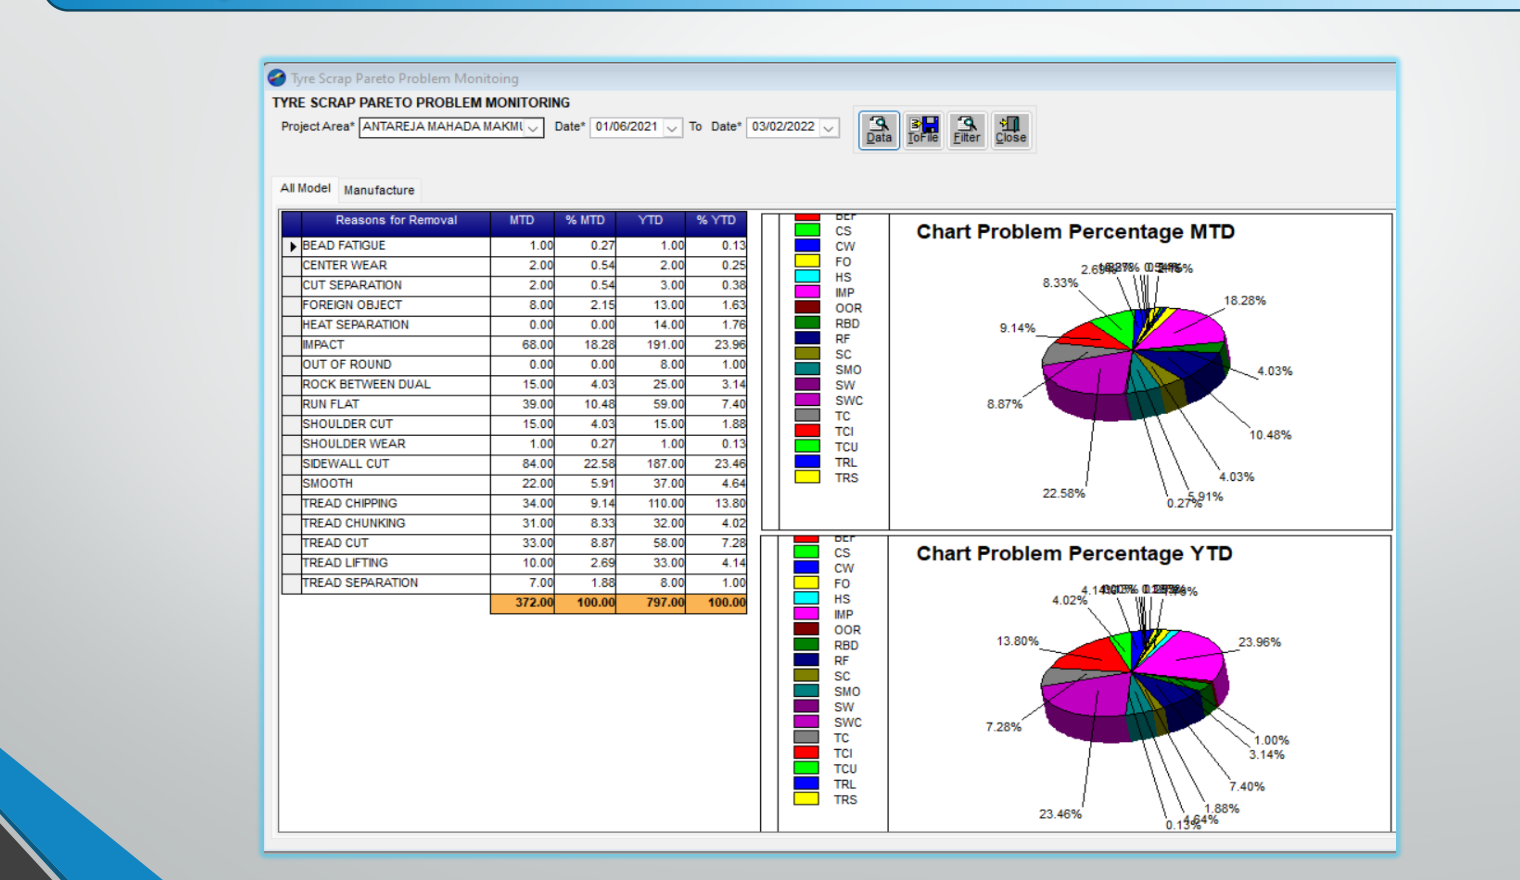
Task: Sort by Reasons for Removal header
Action: pos(396,221)
